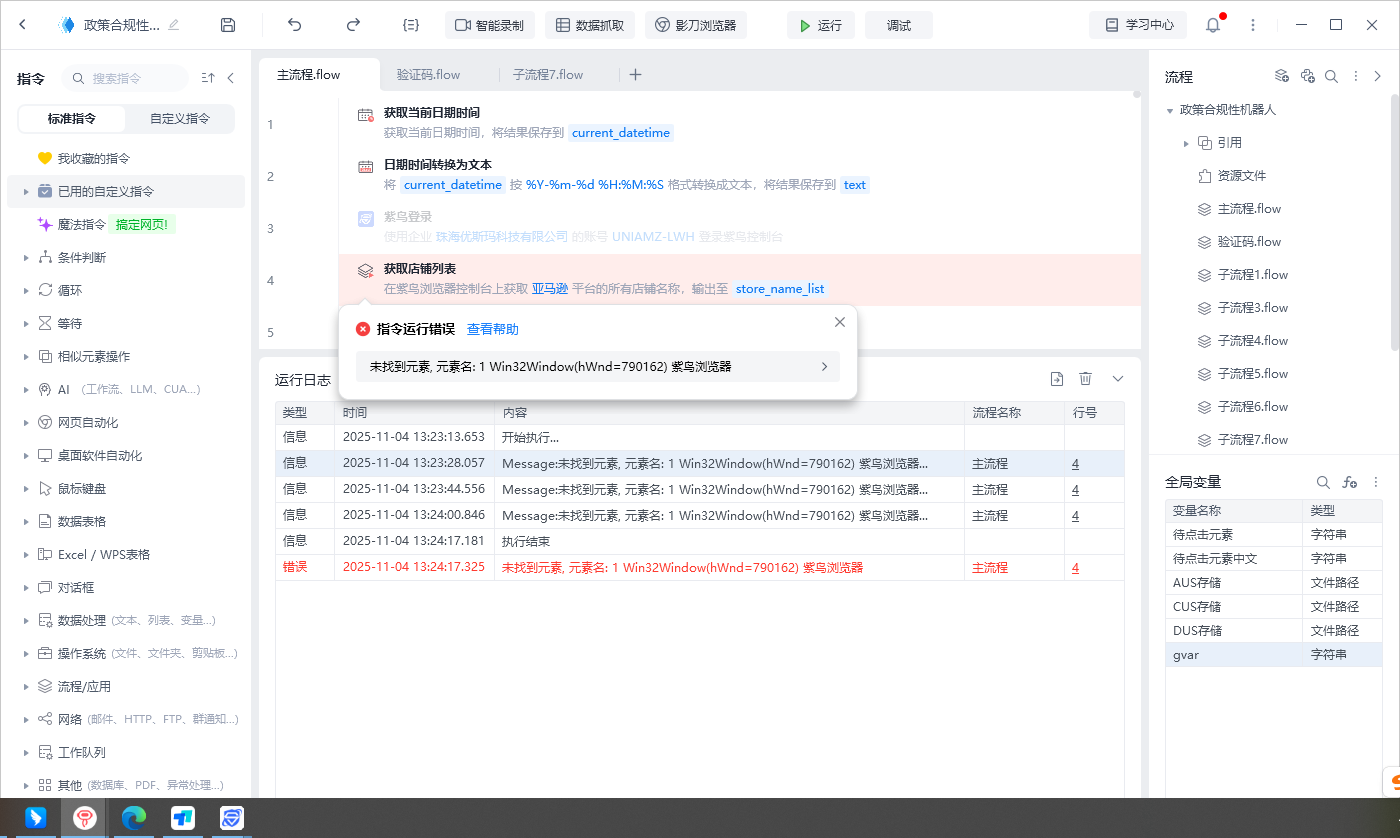1400x838 pixels.
Task: Click the fx add-variable icon in 全局变量
Action: (x=1350, y=482)
